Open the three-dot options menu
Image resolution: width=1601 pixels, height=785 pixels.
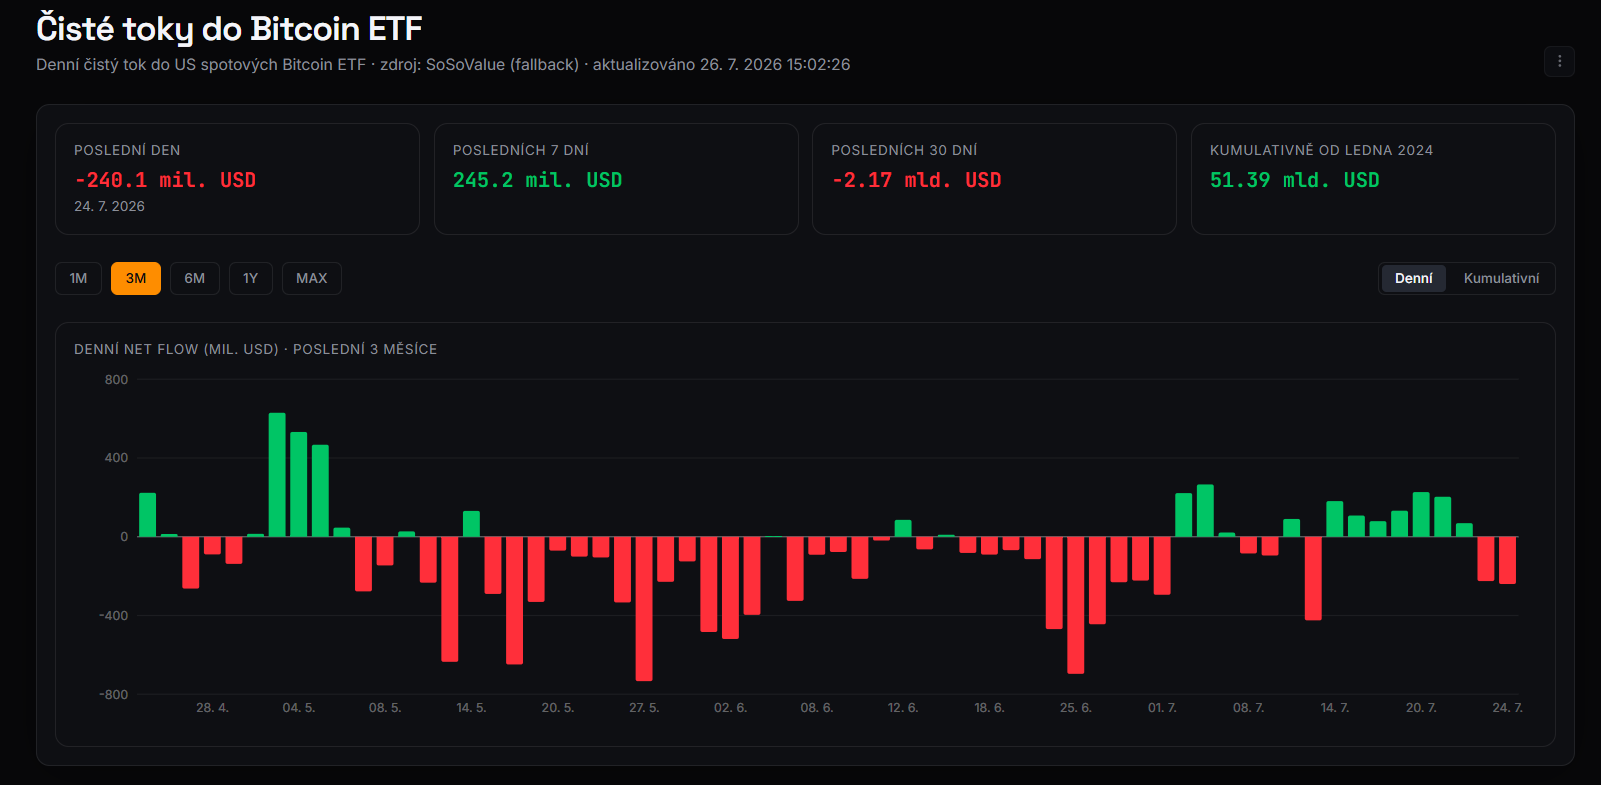click(1559, 61)
